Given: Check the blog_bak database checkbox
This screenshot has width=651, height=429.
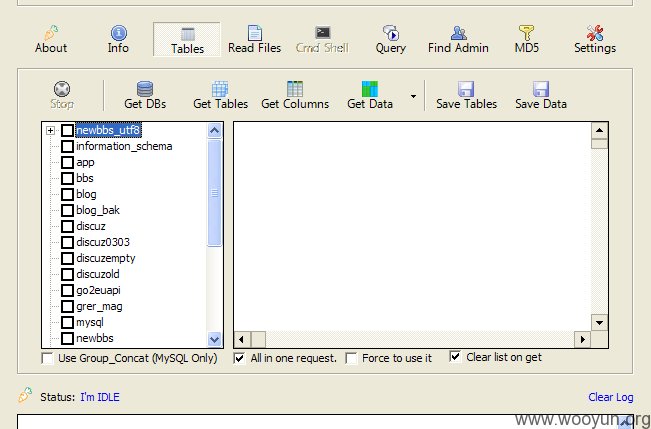Looking at the screenshot, I should [67, 210].
